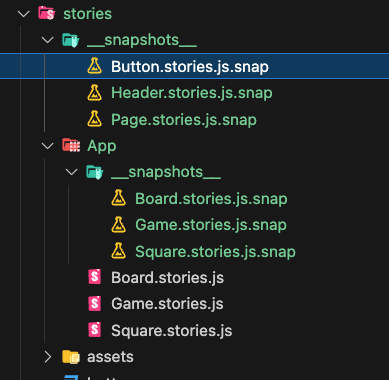389x380 pixels.
Task: Click the Storybook icon next to Board.stories.js
Action: [x=94, y=277]
